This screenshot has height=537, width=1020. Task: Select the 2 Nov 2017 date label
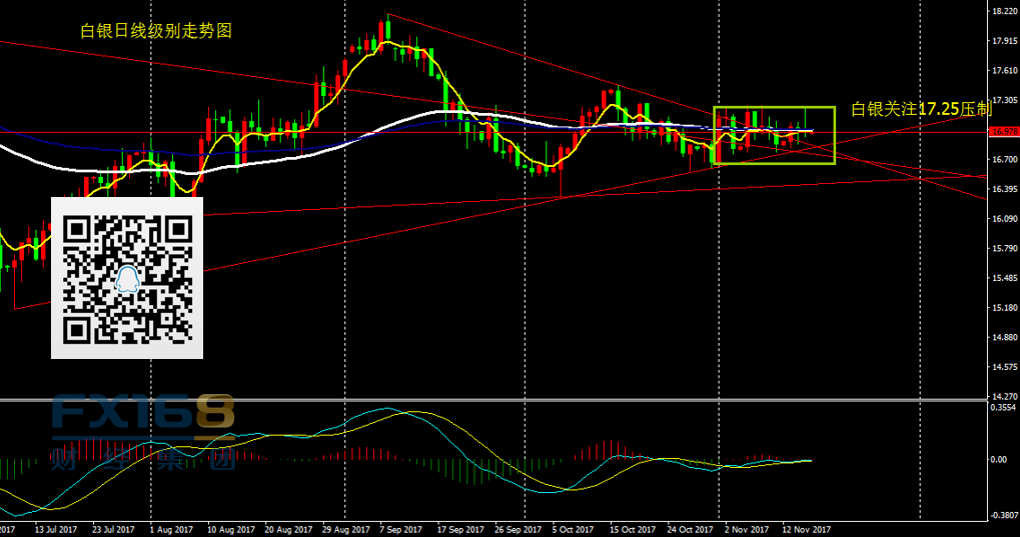point(745,529)
